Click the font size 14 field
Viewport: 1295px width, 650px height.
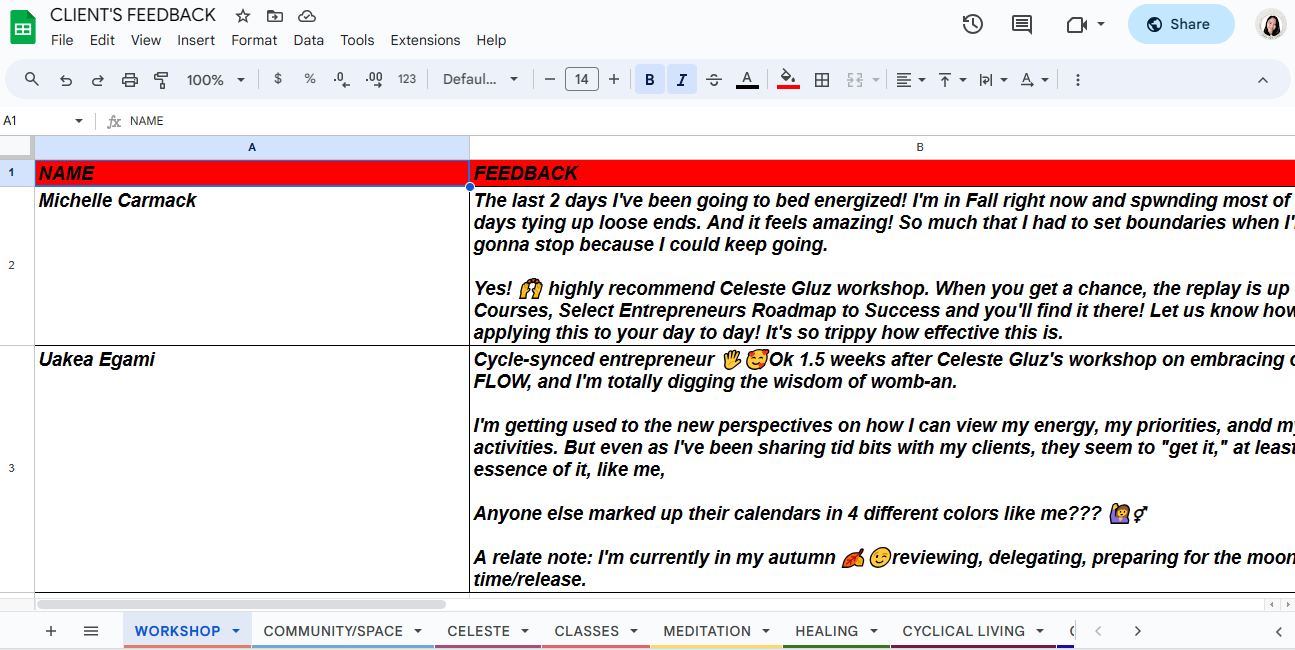pyautogui.click(x=582, y=79)
